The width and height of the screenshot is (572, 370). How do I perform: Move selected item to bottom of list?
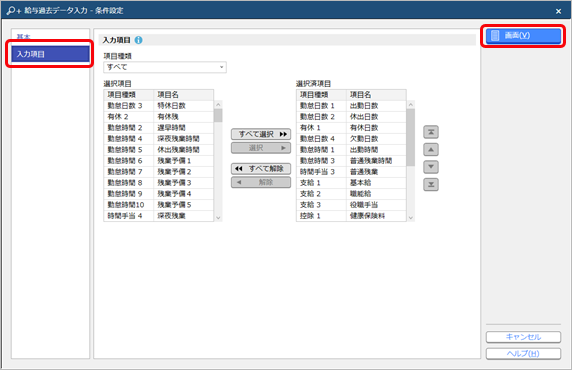pos(431,184)
